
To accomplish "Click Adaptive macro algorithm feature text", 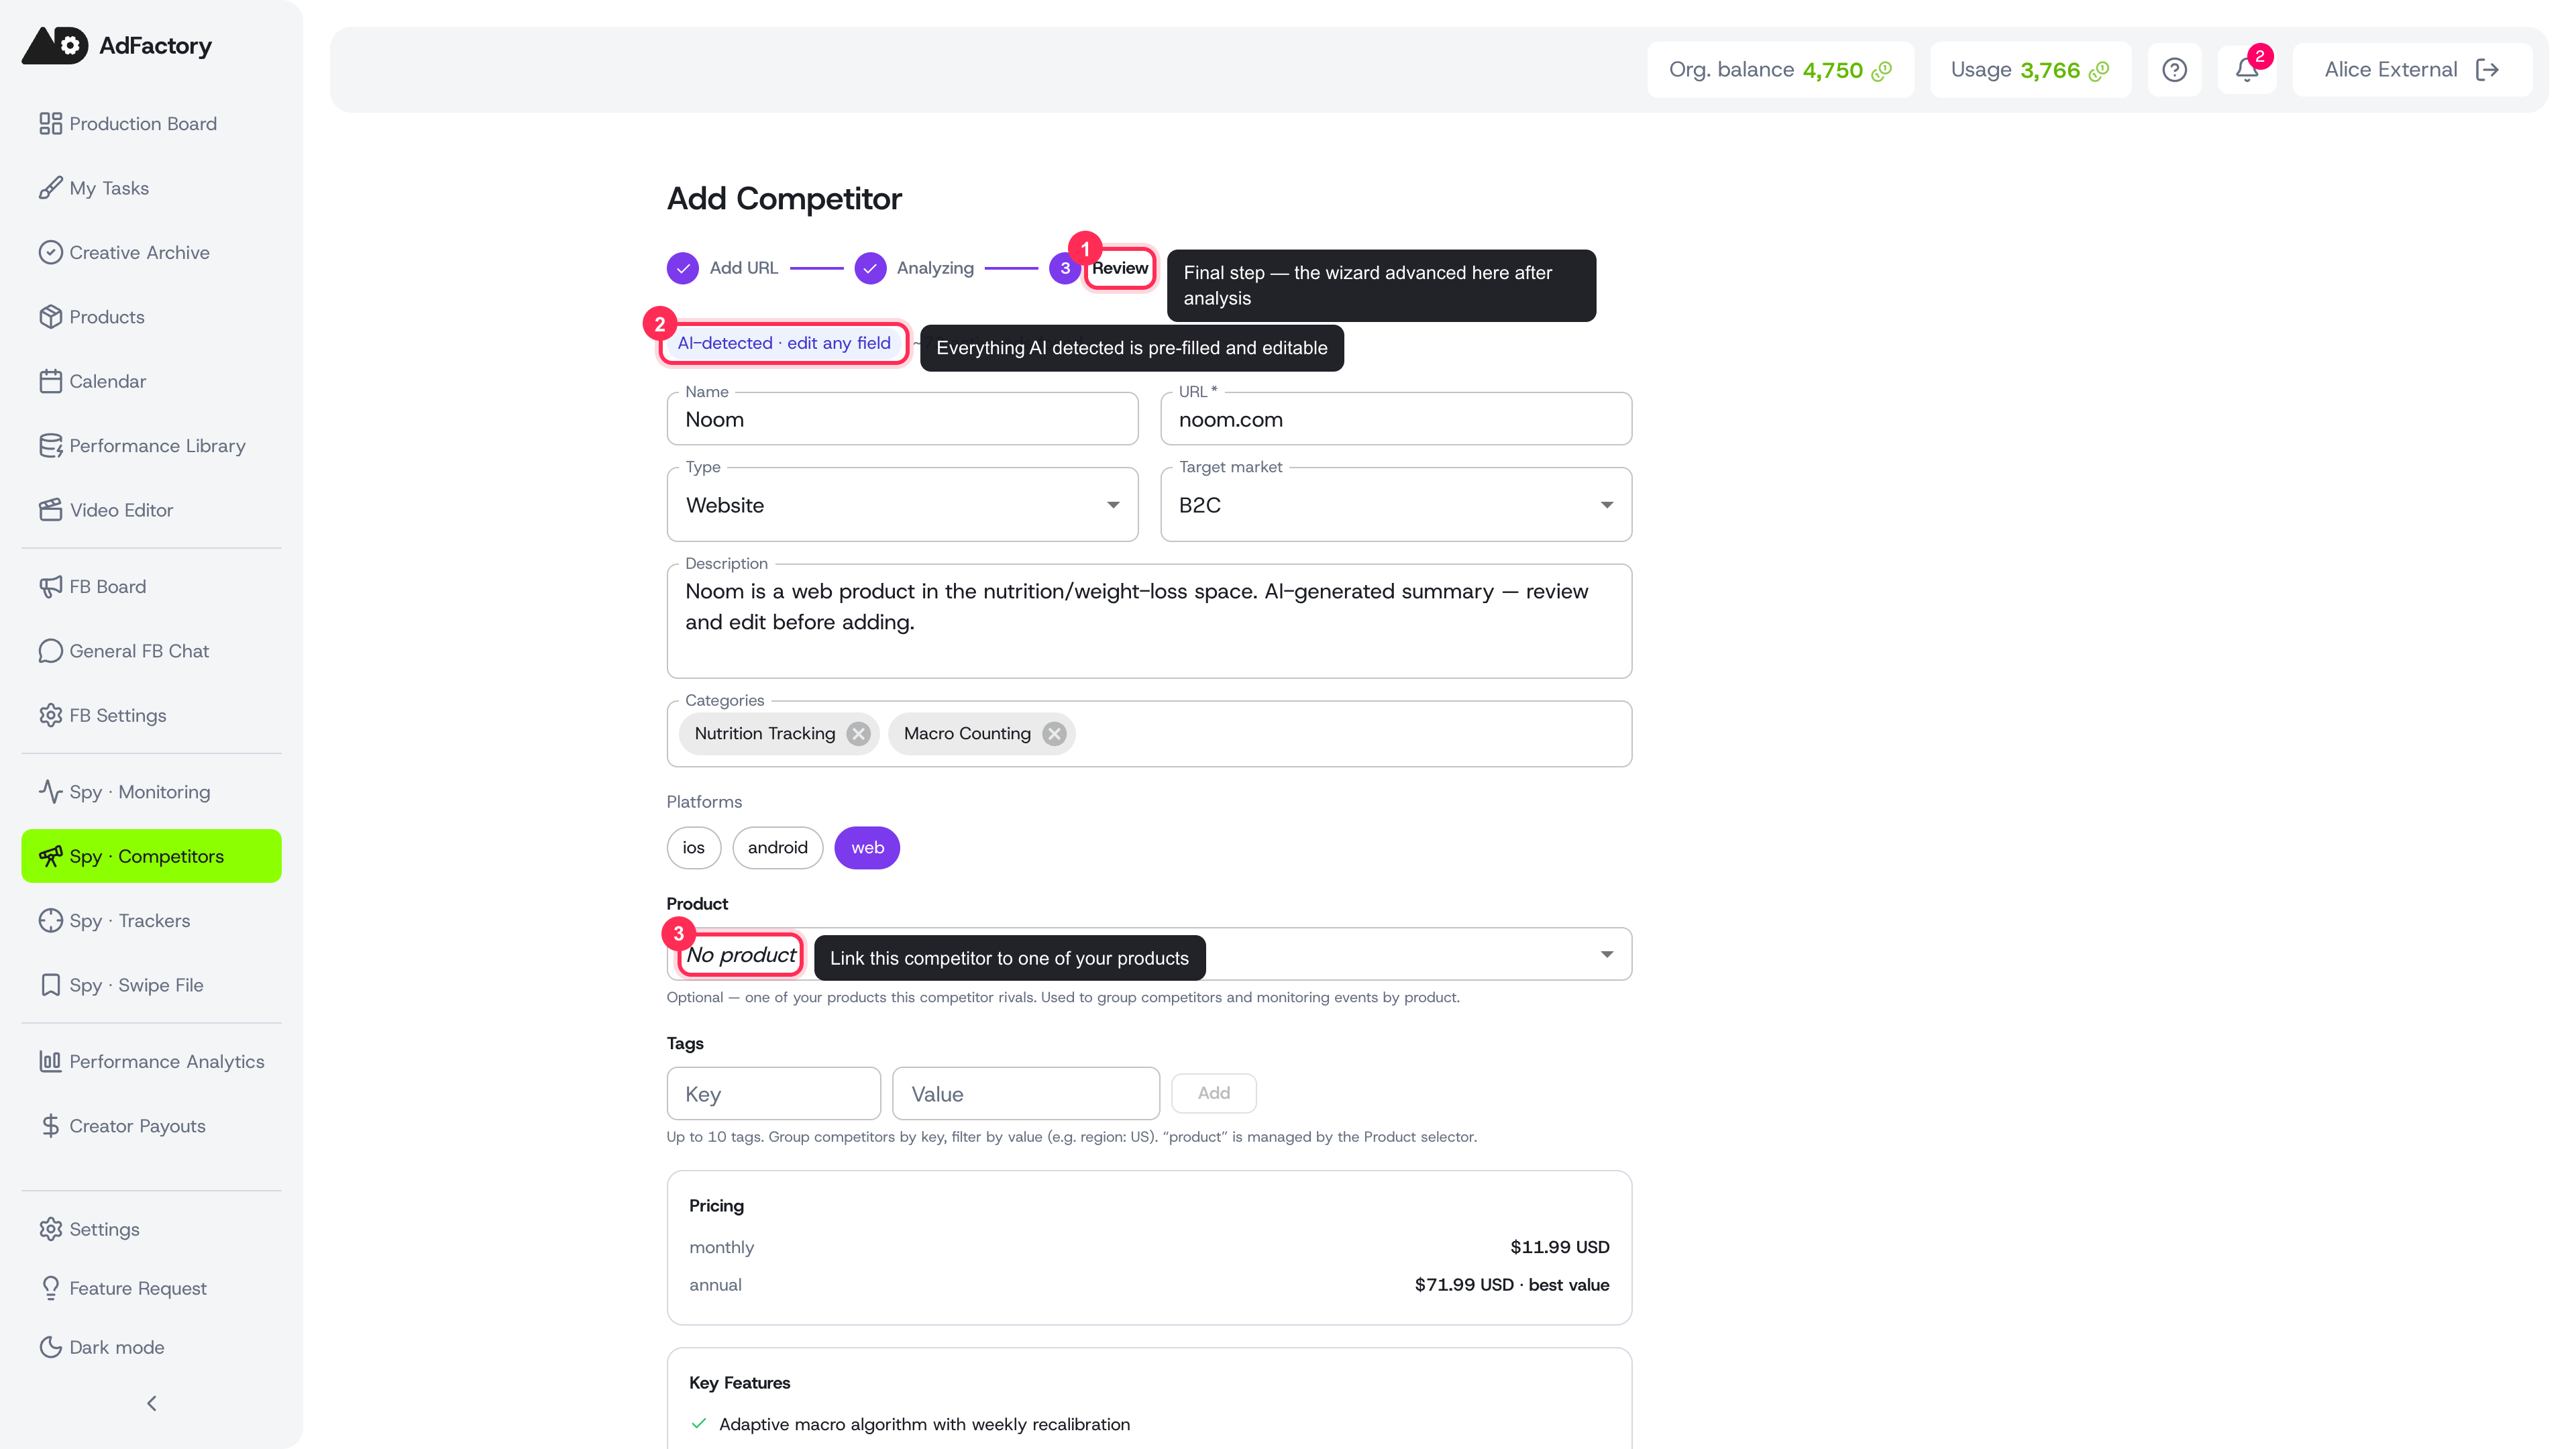I will click(924, 1424).
